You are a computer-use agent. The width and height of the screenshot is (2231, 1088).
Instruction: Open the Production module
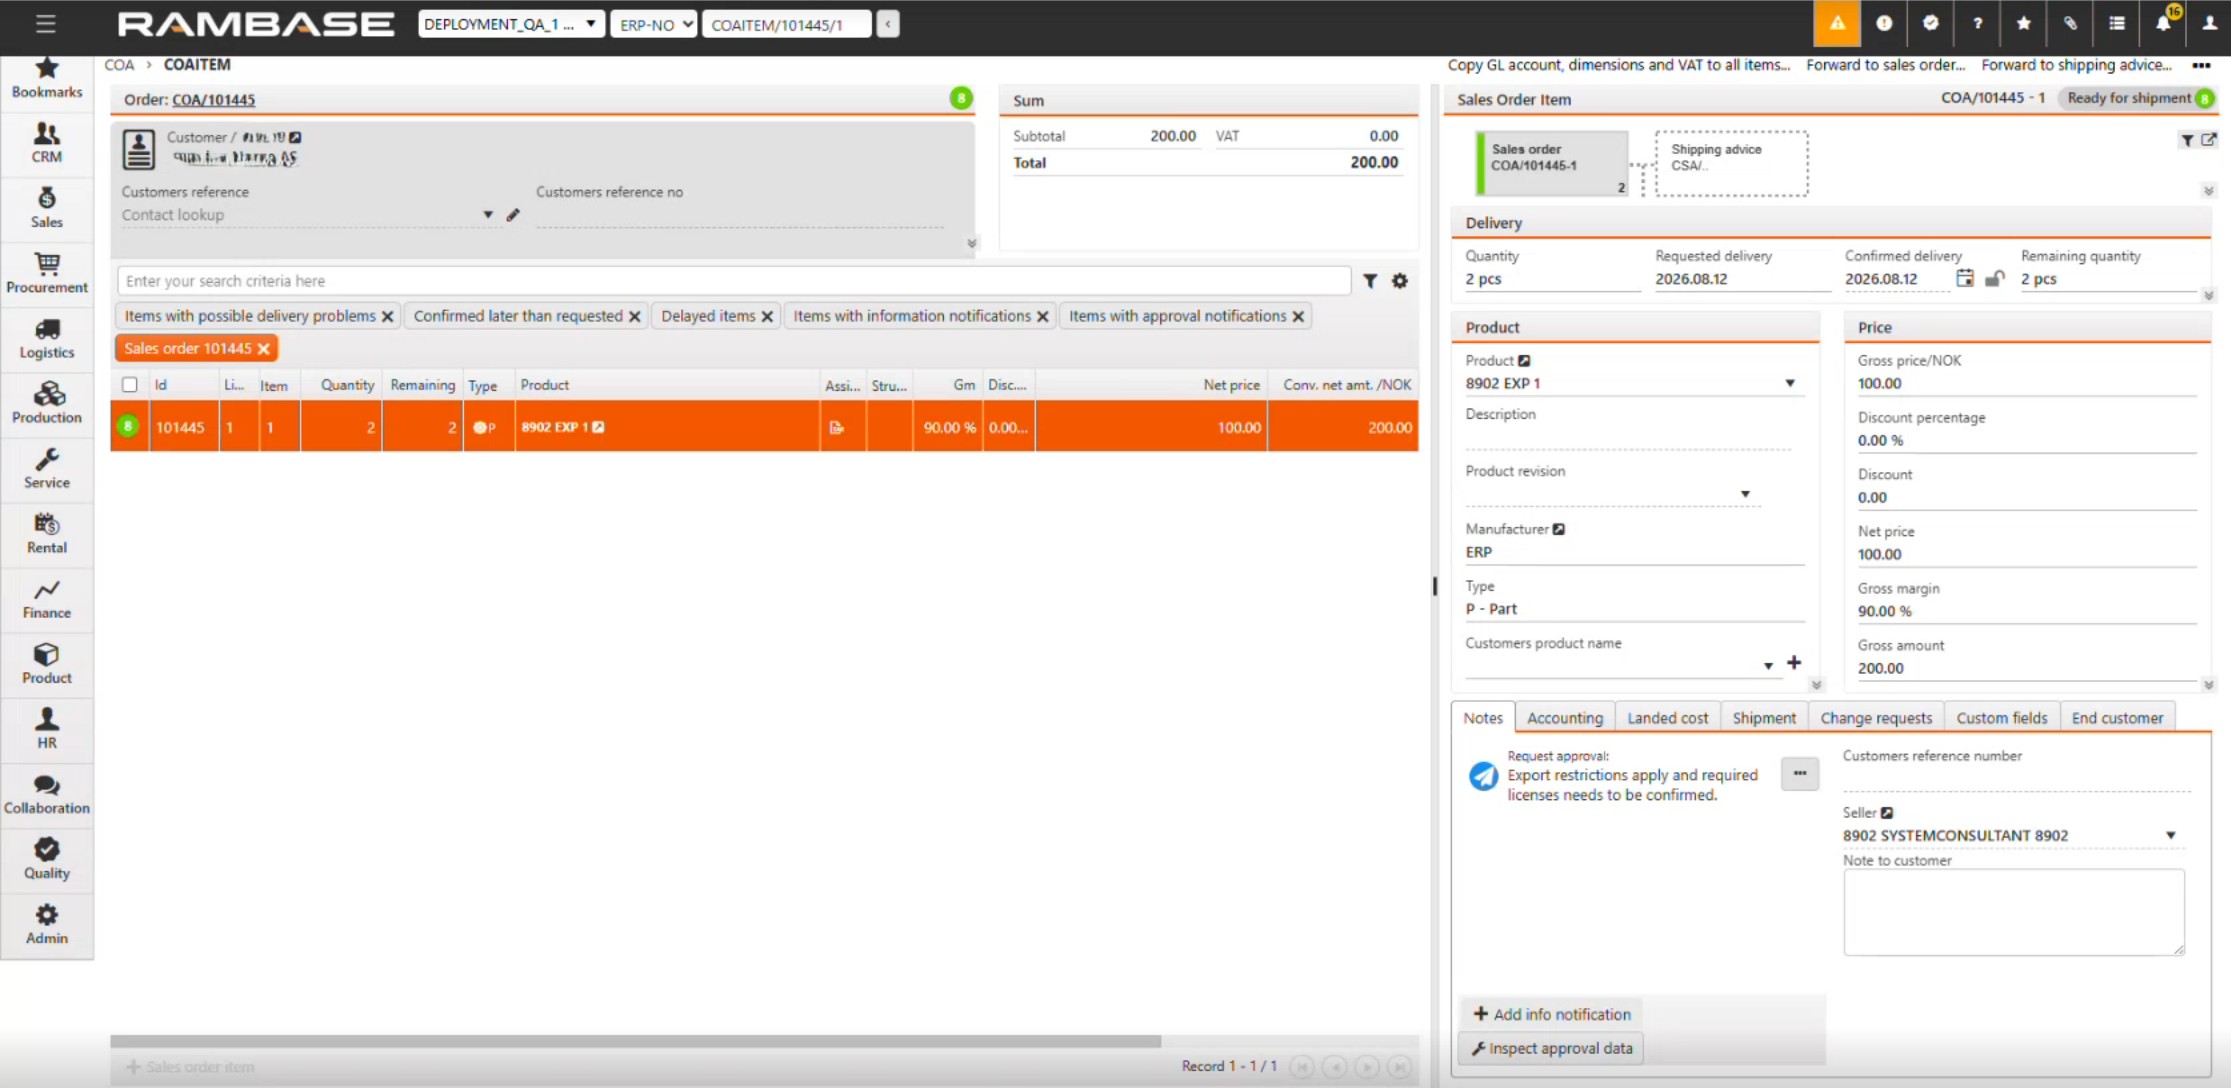47,403
